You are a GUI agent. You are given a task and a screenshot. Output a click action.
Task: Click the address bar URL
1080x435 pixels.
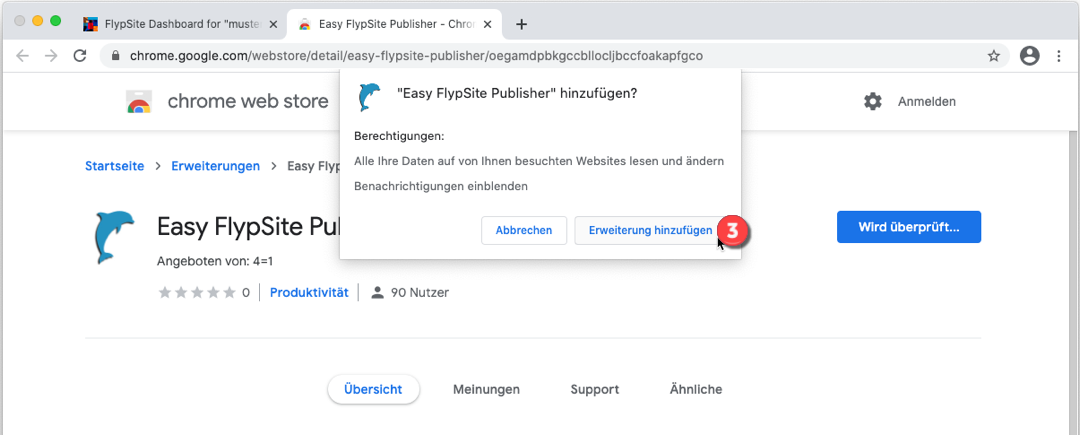416,56
